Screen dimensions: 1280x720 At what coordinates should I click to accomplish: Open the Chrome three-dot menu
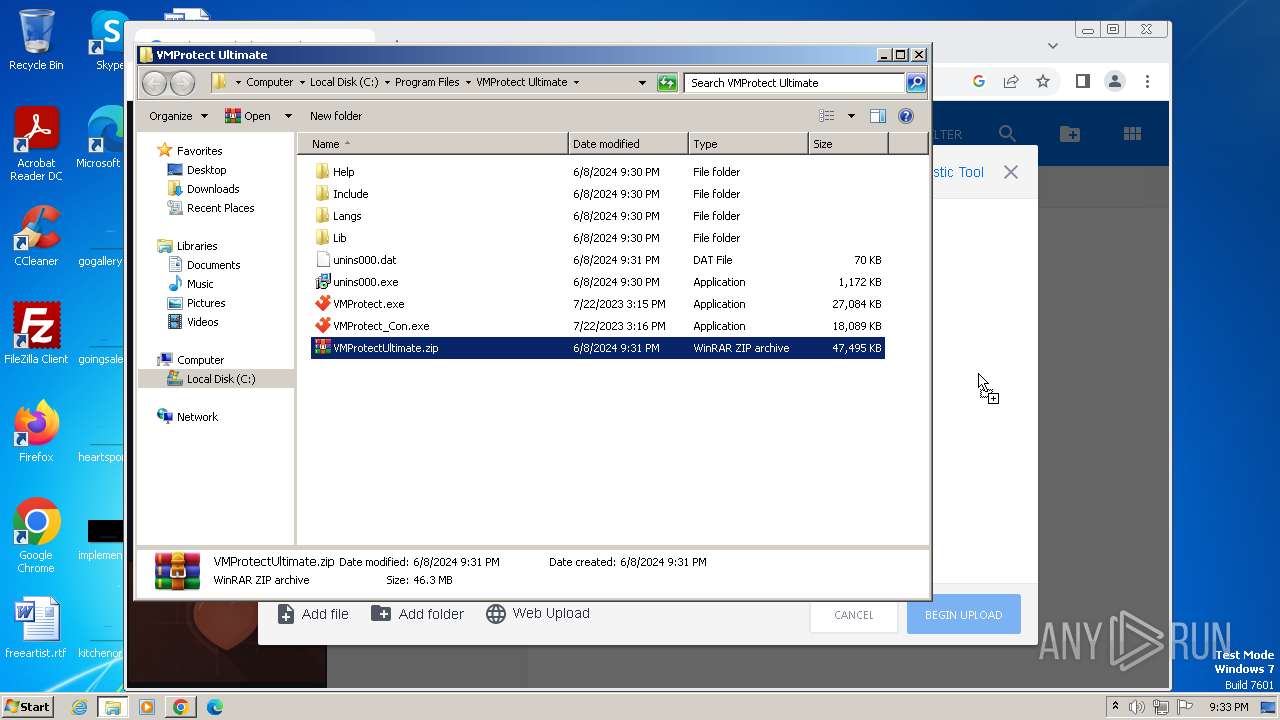click(1147, 82)
